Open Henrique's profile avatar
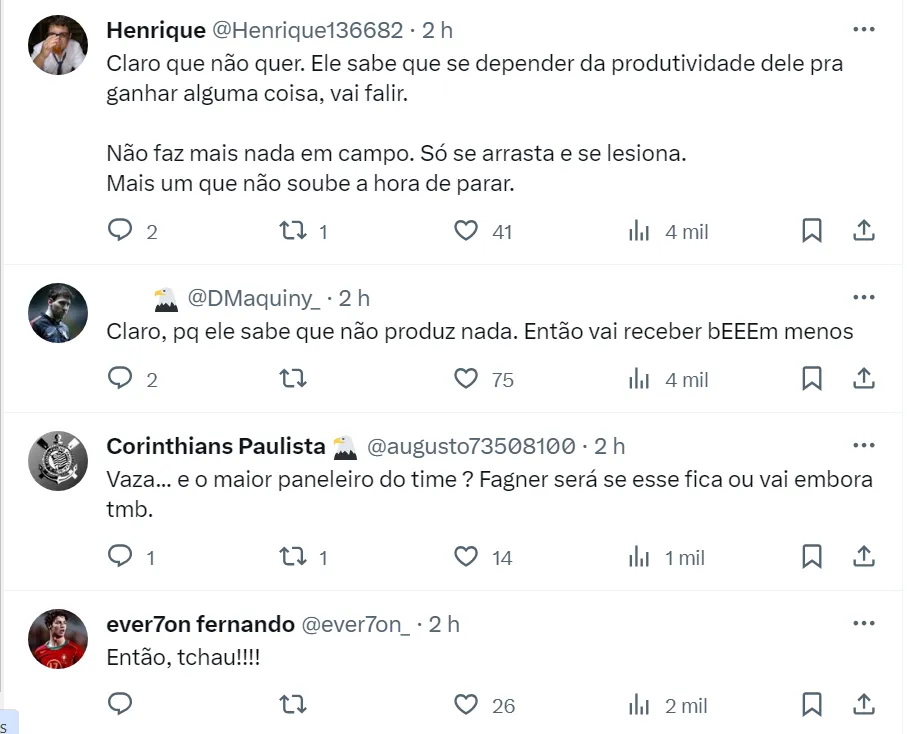This screenshot has height=734, width=907. tap(57, 45)
